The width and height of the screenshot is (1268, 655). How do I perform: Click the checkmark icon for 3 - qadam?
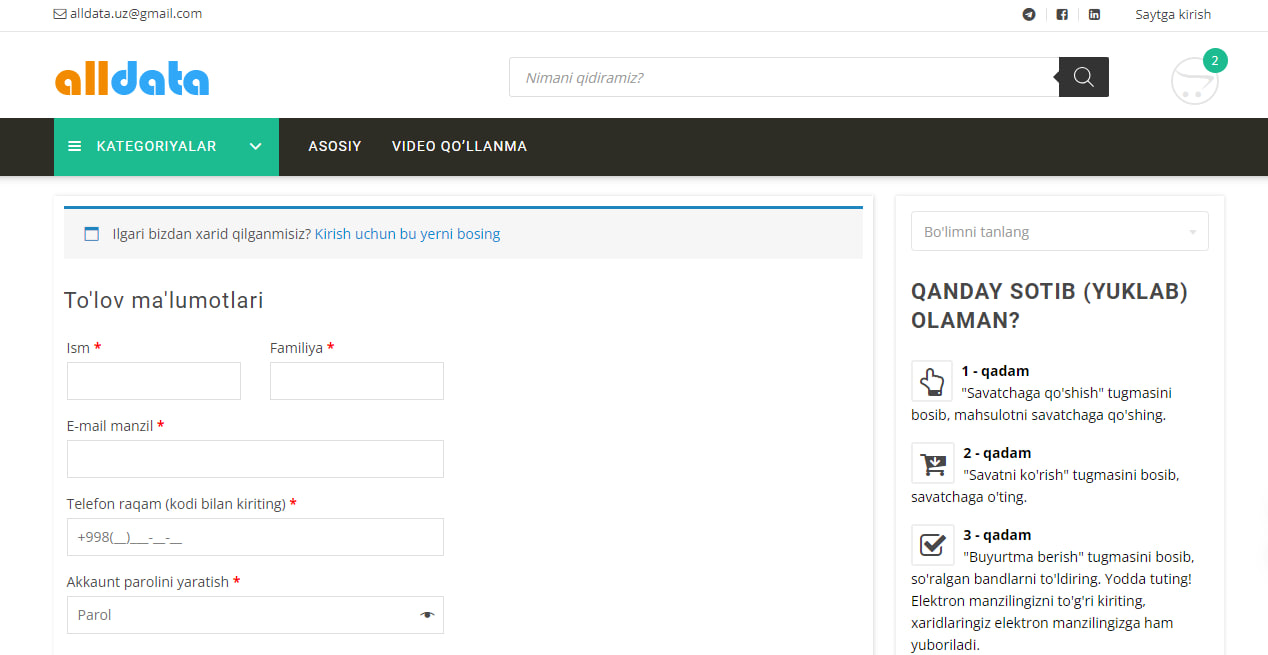click(932, 545)
